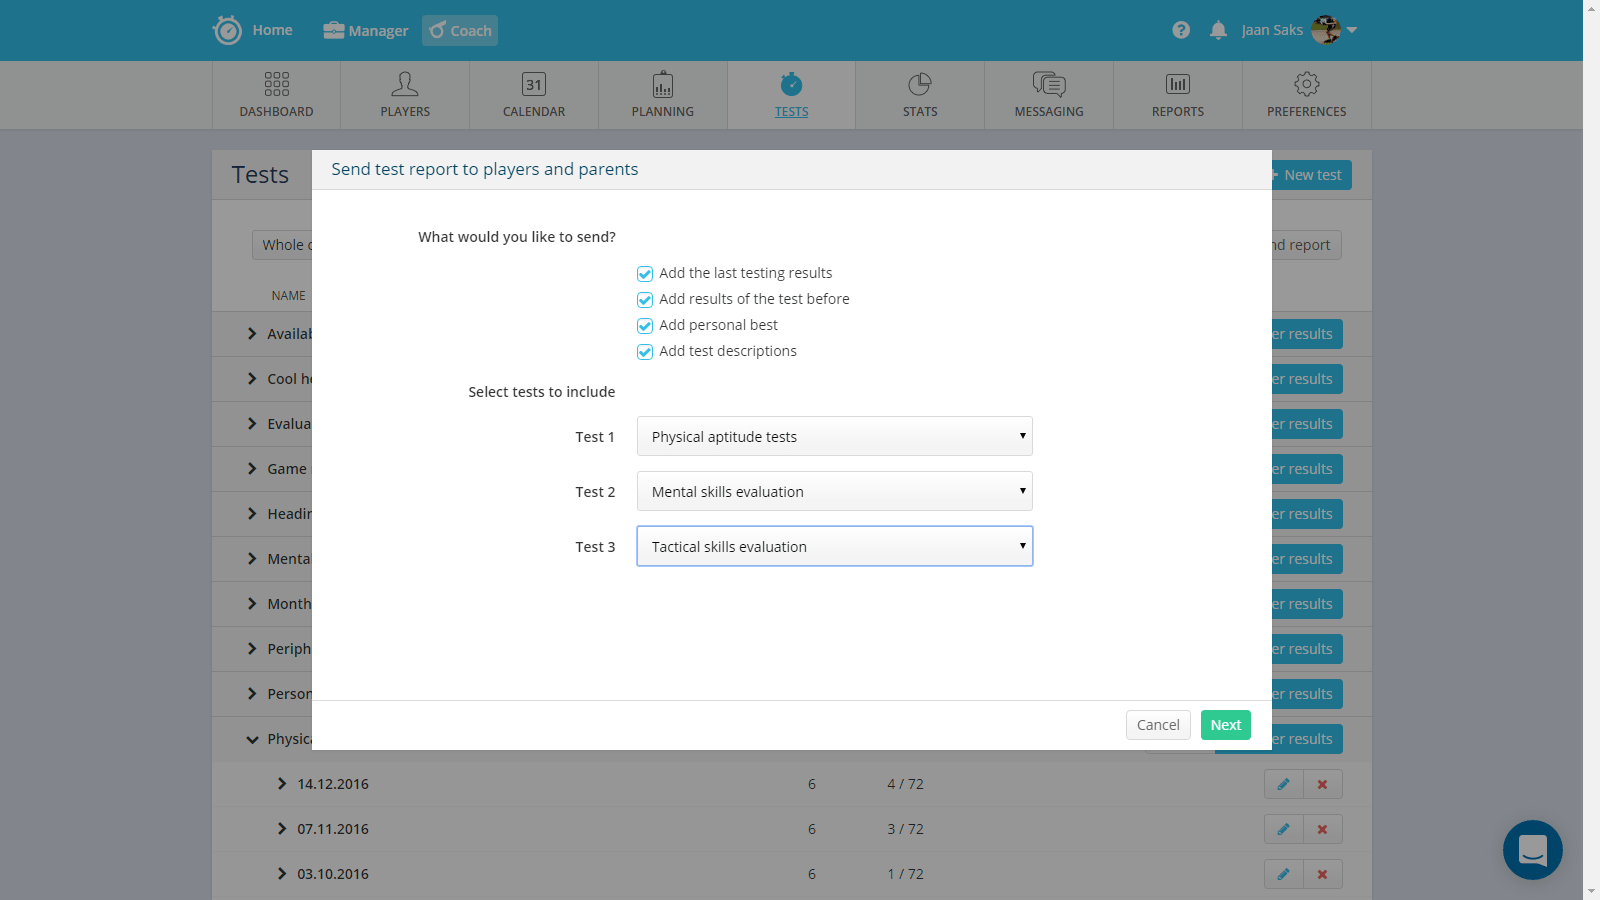The width and height of the screenshot is (1600, 900).
Task: Go to Players section icon
Action: pyautogui.click(x=405, y=84)
